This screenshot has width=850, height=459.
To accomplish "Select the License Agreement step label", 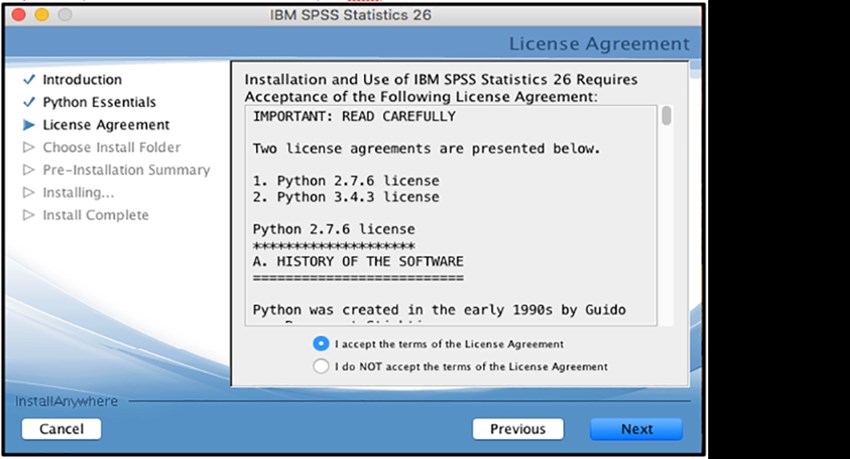I will pyautogui.click(x=106, y=125).
